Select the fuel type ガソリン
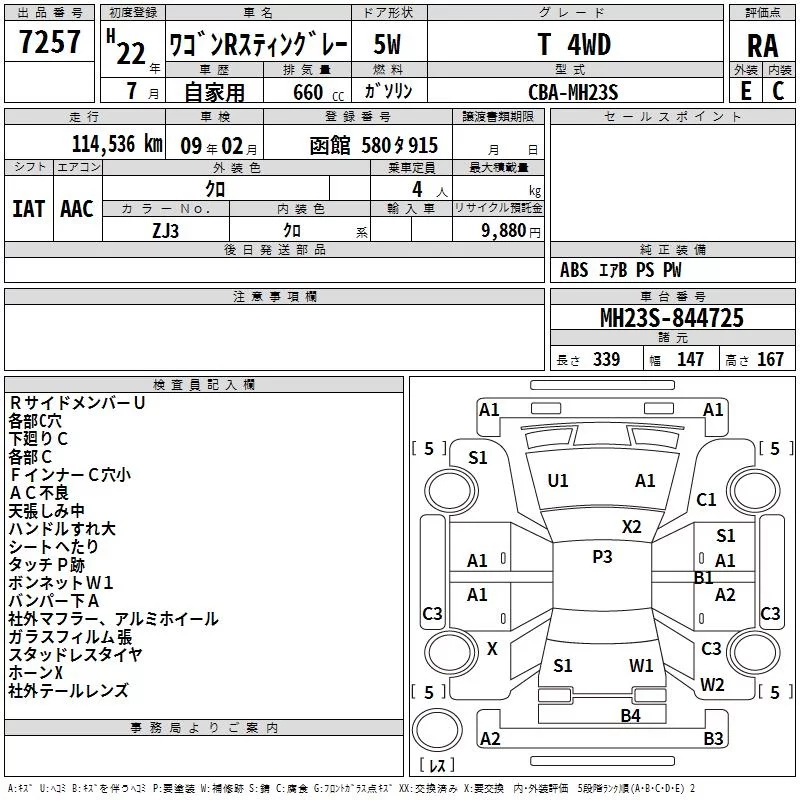800x800 pixels. (x=388, y=91)
